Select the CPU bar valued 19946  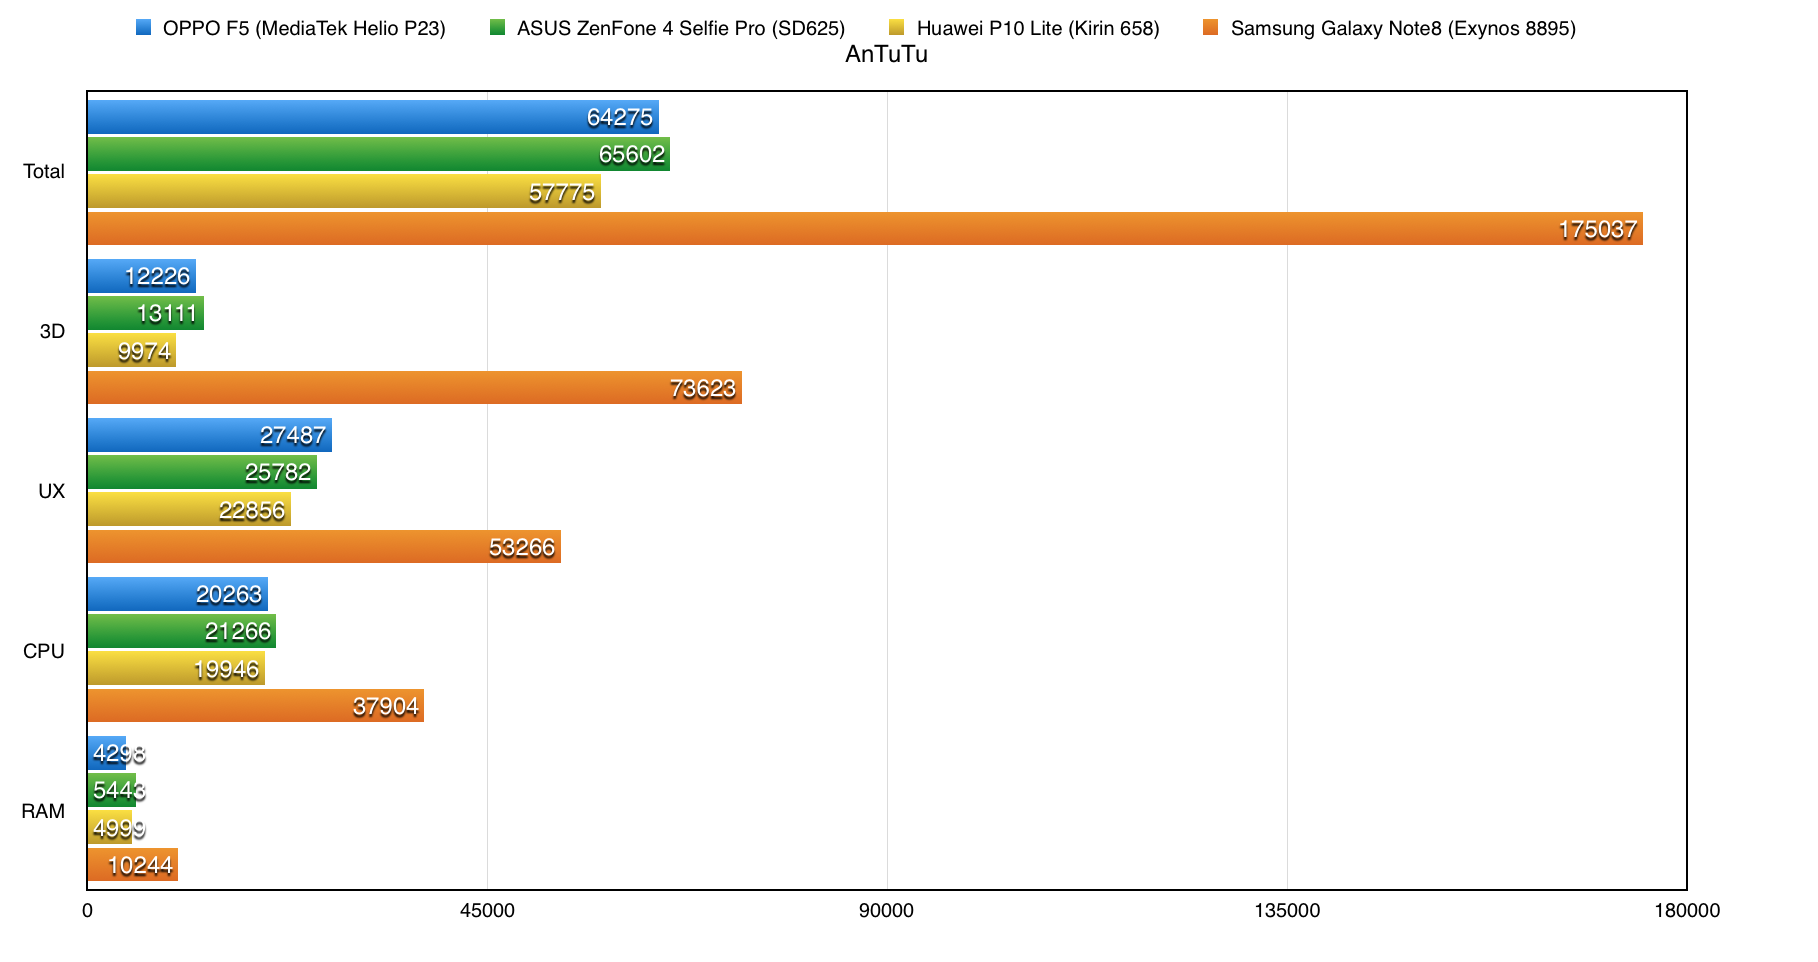[176, 668]
